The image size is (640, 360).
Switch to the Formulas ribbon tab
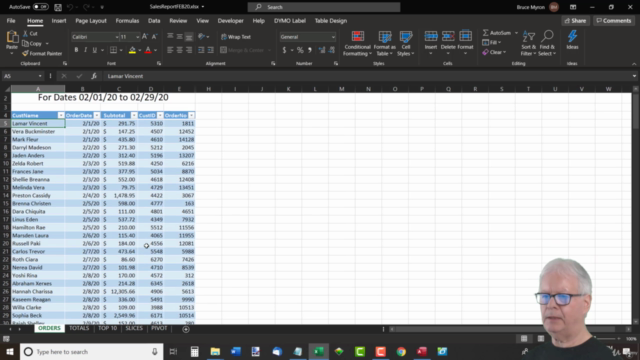click(127, 21)
